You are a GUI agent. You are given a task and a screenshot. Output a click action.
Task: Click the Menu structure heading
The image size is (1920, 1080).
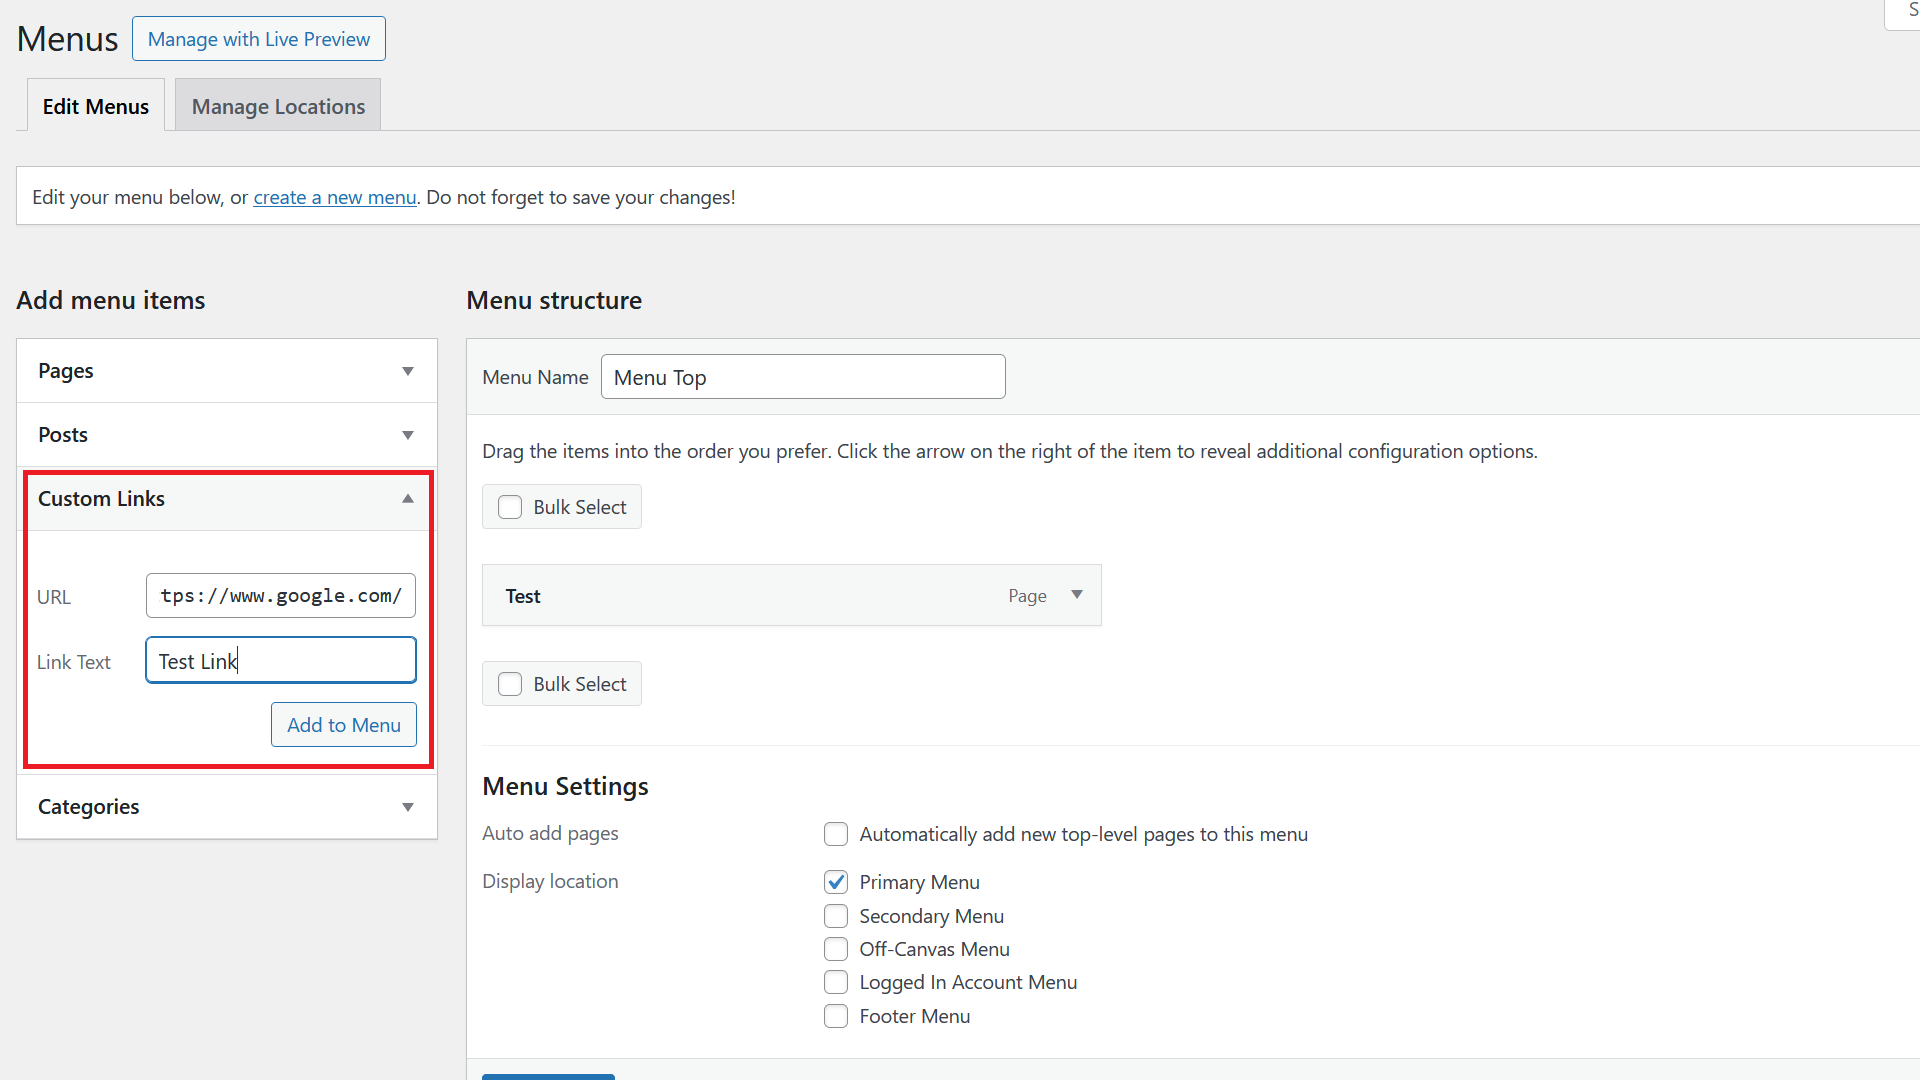554,300
